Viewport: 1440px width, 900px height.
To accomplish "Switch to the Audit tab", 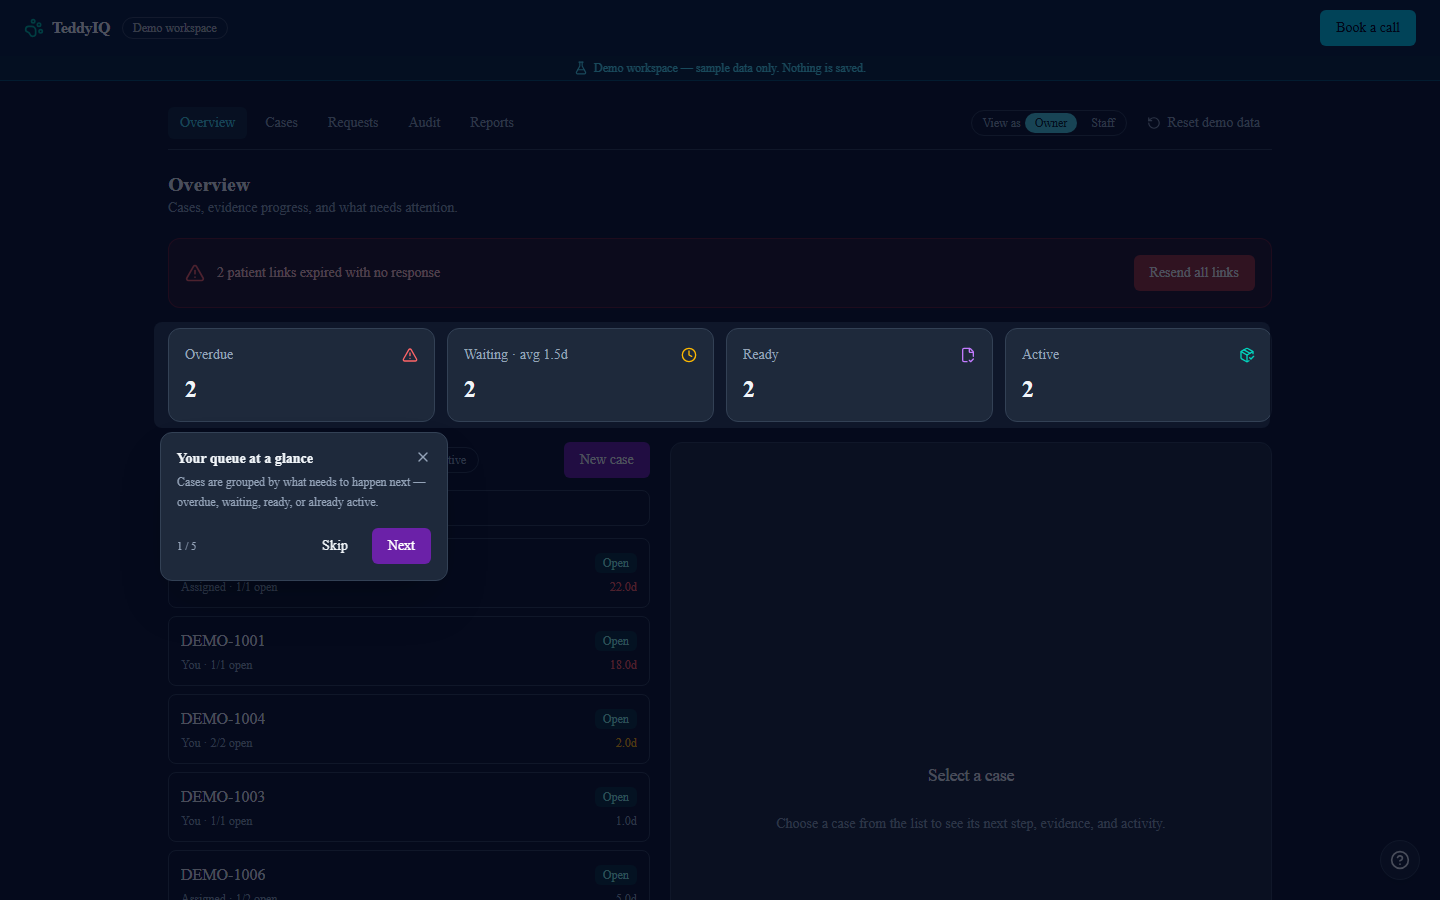I will coord(425,123).
